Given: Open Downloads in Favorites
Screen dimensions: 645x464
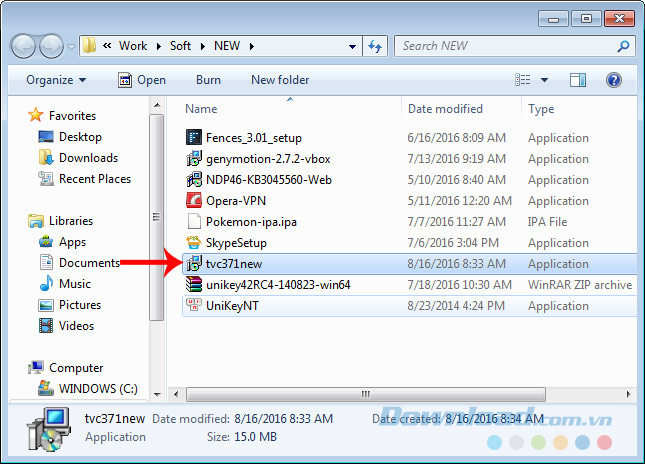Looking at the screenshot, I should tap(88, 158).
